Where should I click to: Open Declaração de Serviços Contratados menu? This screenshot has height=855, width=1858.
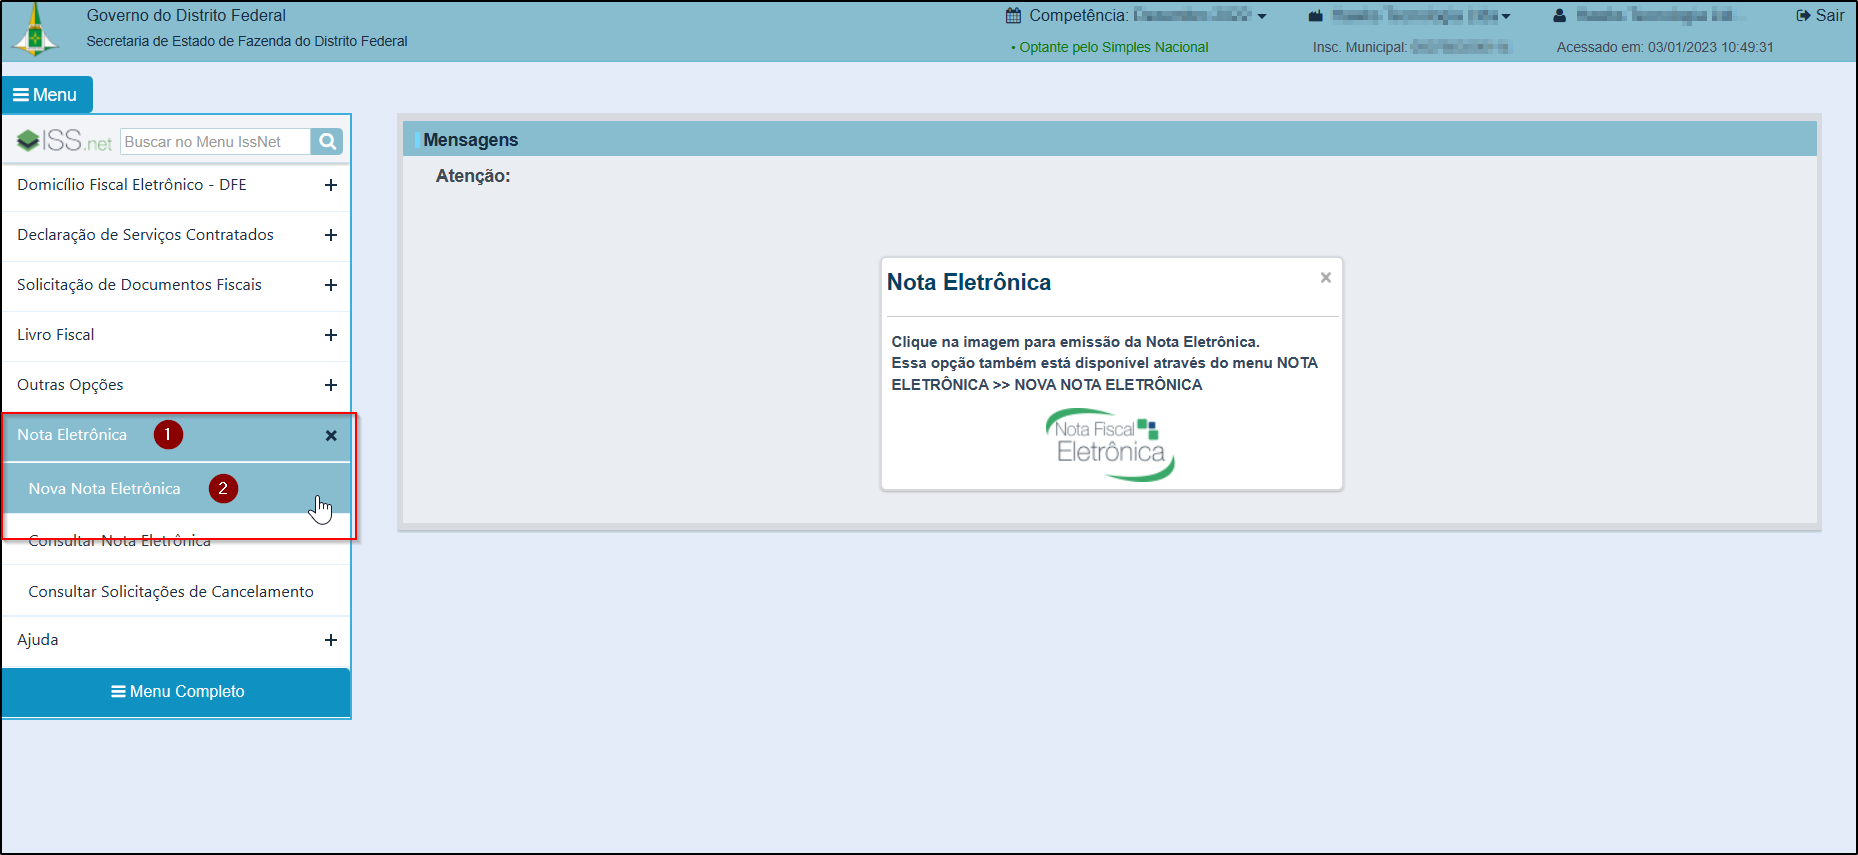[x=176, y=236]
